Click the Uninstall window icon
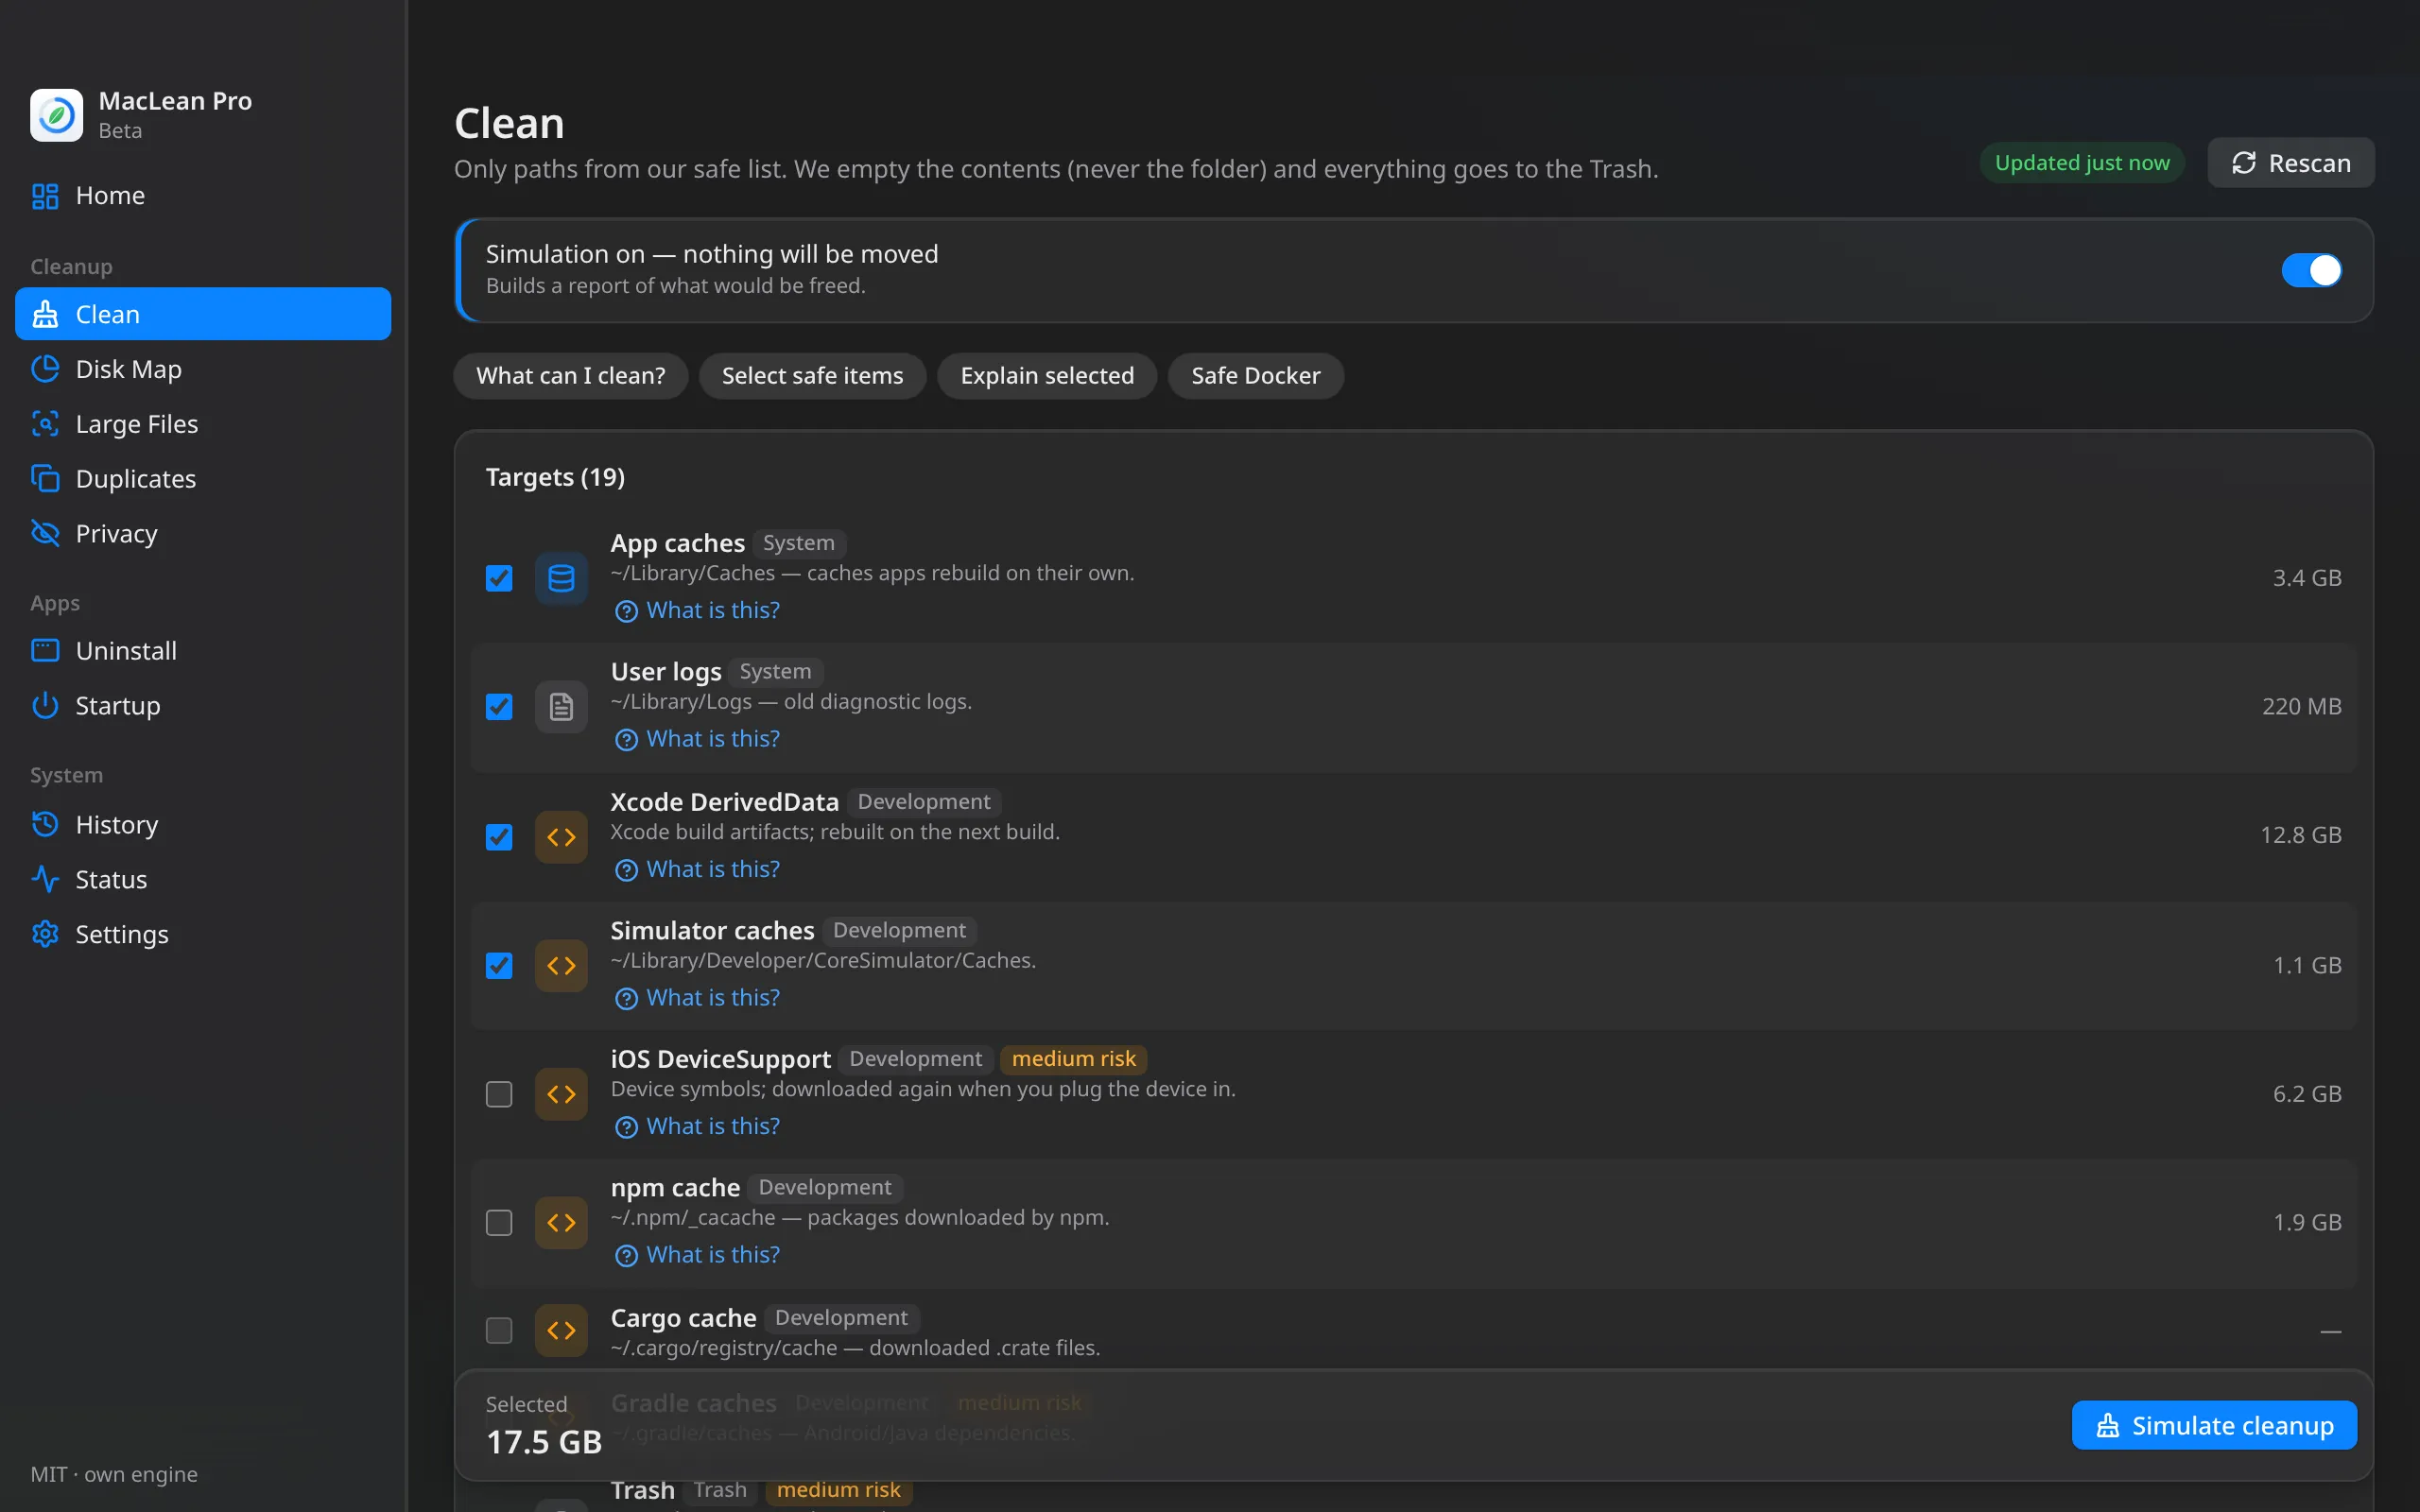Viewport: 2420px width, 1512px height. [x=45, y=651]
